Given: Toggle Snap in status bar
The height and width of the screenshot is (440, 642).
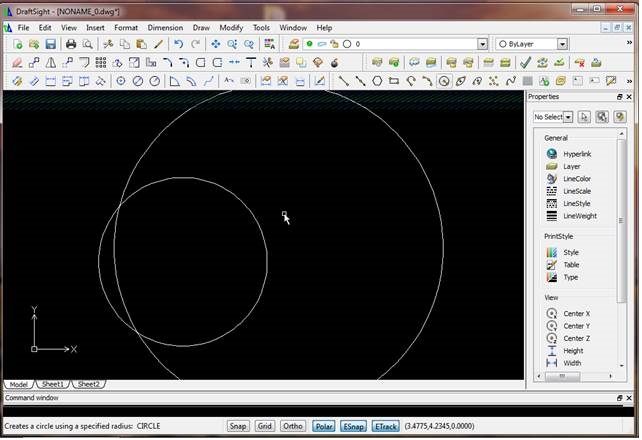Looking at the screenshot, I should (237, 426).
